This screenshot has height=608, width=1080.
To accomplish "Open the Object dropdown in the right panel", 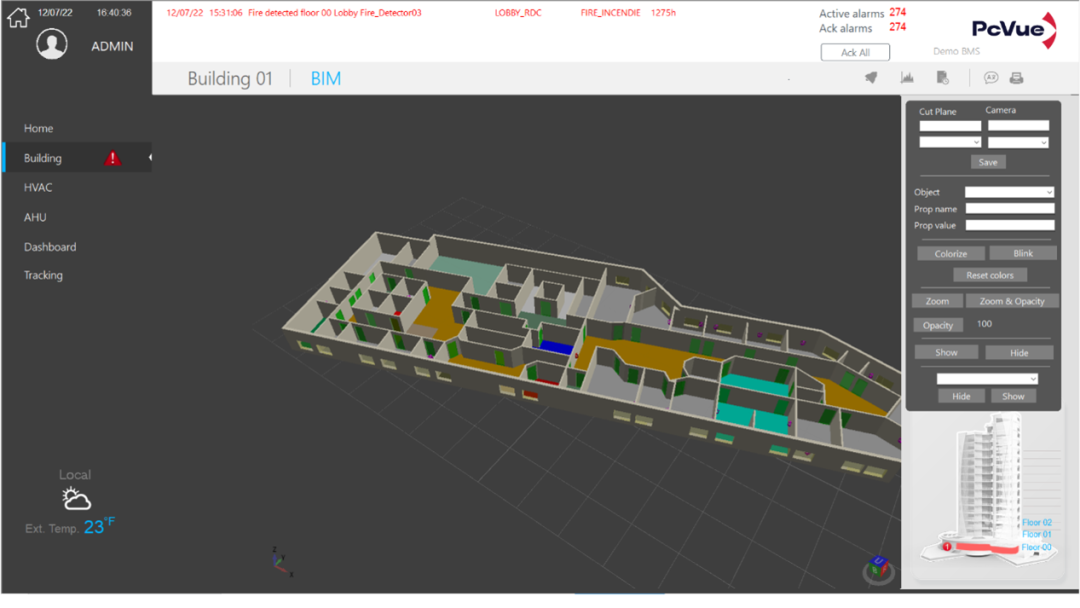I will pyautogui.click(x=1009, y=192).
